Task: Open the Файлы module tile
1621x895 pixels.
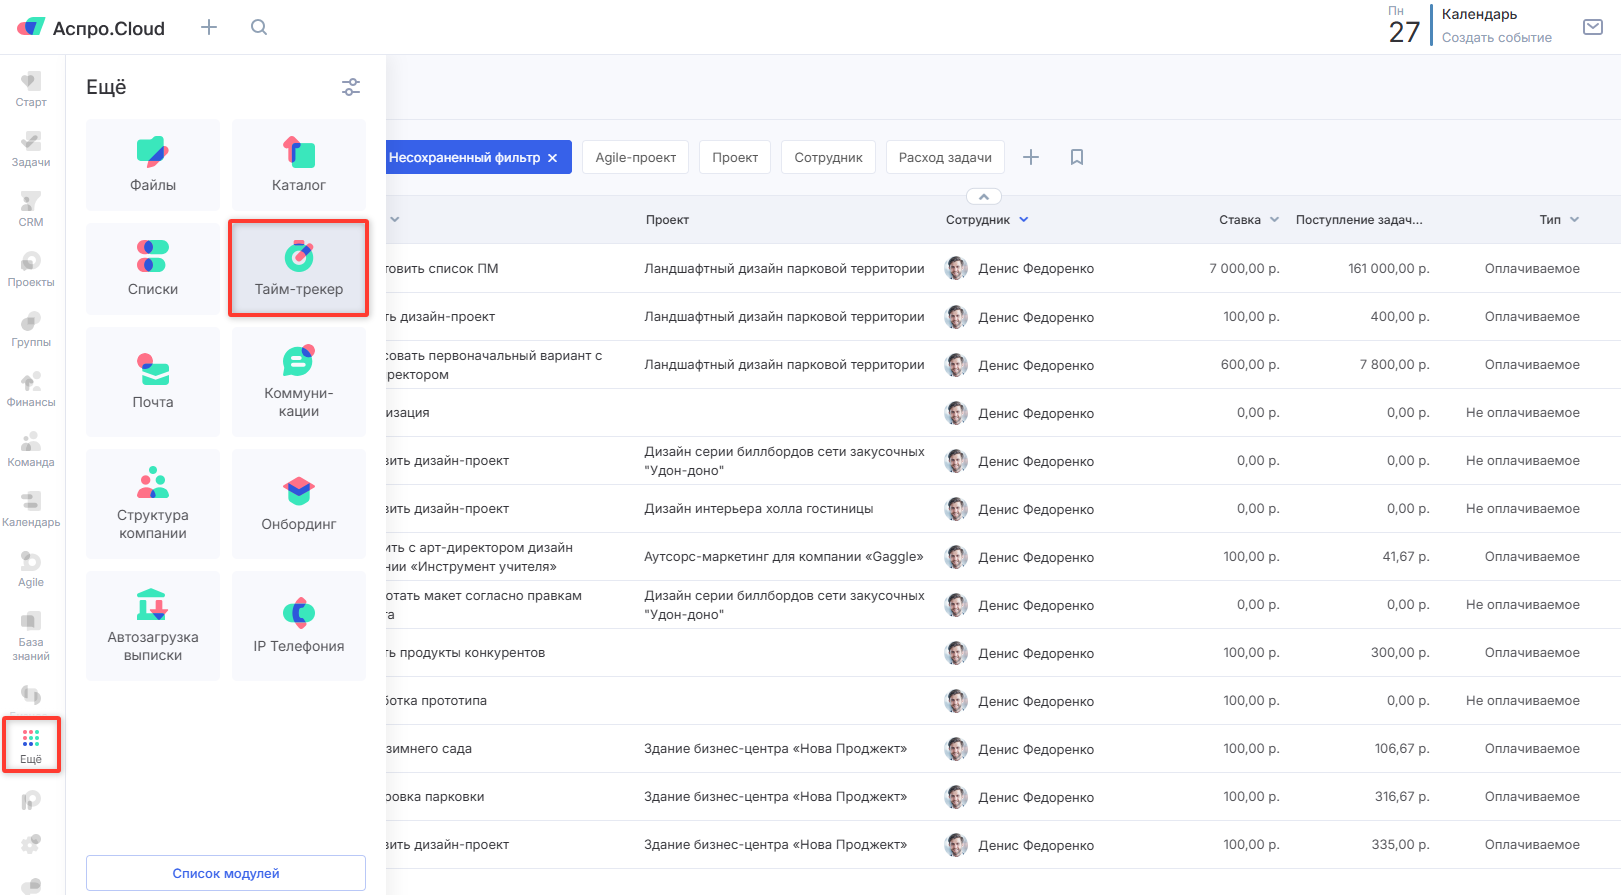Action: (x=153, y=165)
